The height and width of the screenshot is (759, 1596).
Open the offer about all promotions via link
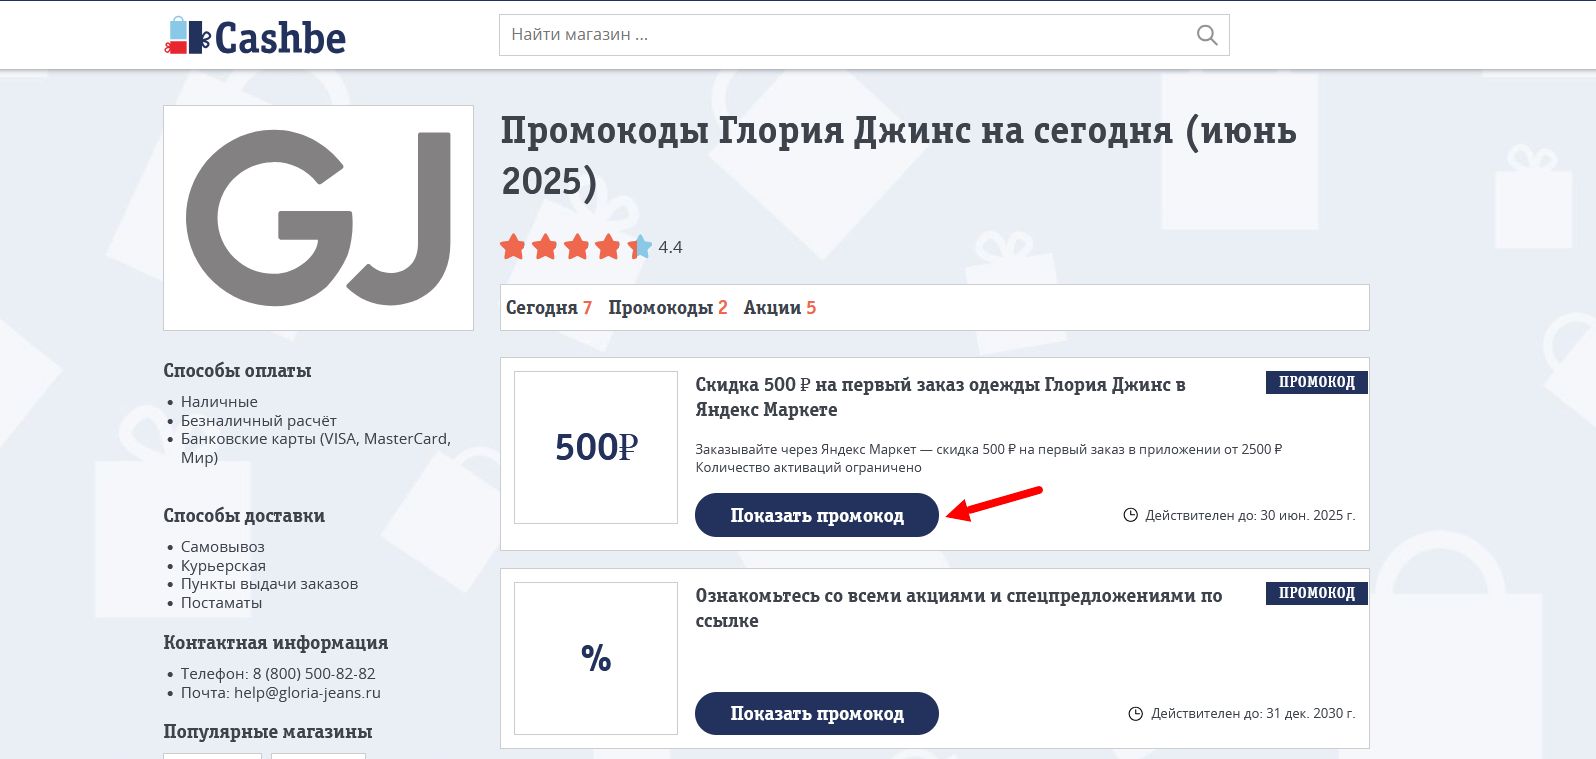click(958, 608)
